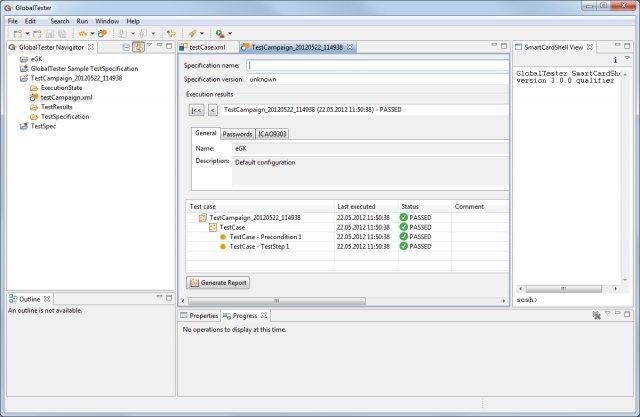This screenshot has width=640, height=417.
Task: Toggle Link with Editor in the Navigator
Action: [x=138, y=47]
